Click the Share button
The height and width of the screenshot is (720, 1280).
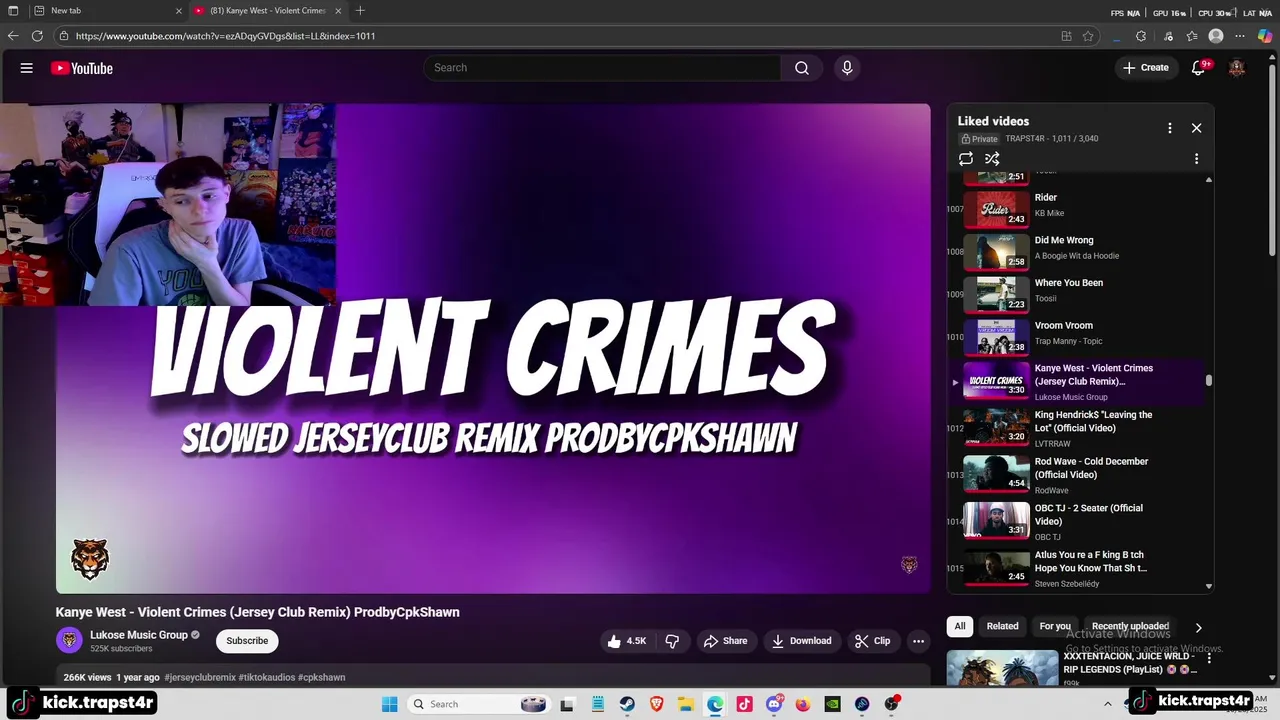point(725,641)
